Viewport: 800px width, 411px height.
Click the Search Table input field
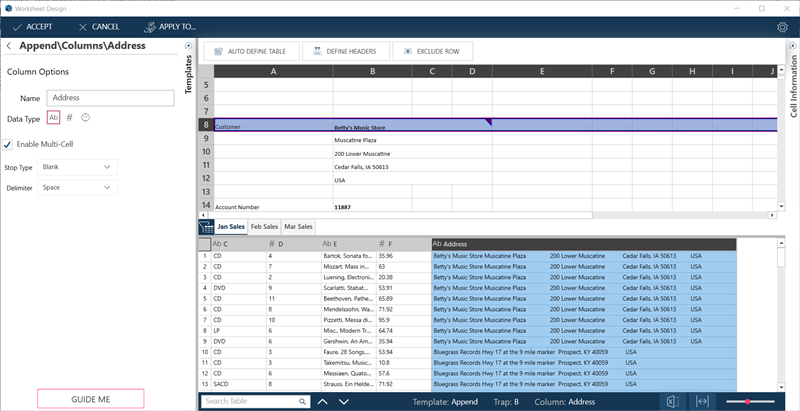pyautogui.click(x=250, y=401)
